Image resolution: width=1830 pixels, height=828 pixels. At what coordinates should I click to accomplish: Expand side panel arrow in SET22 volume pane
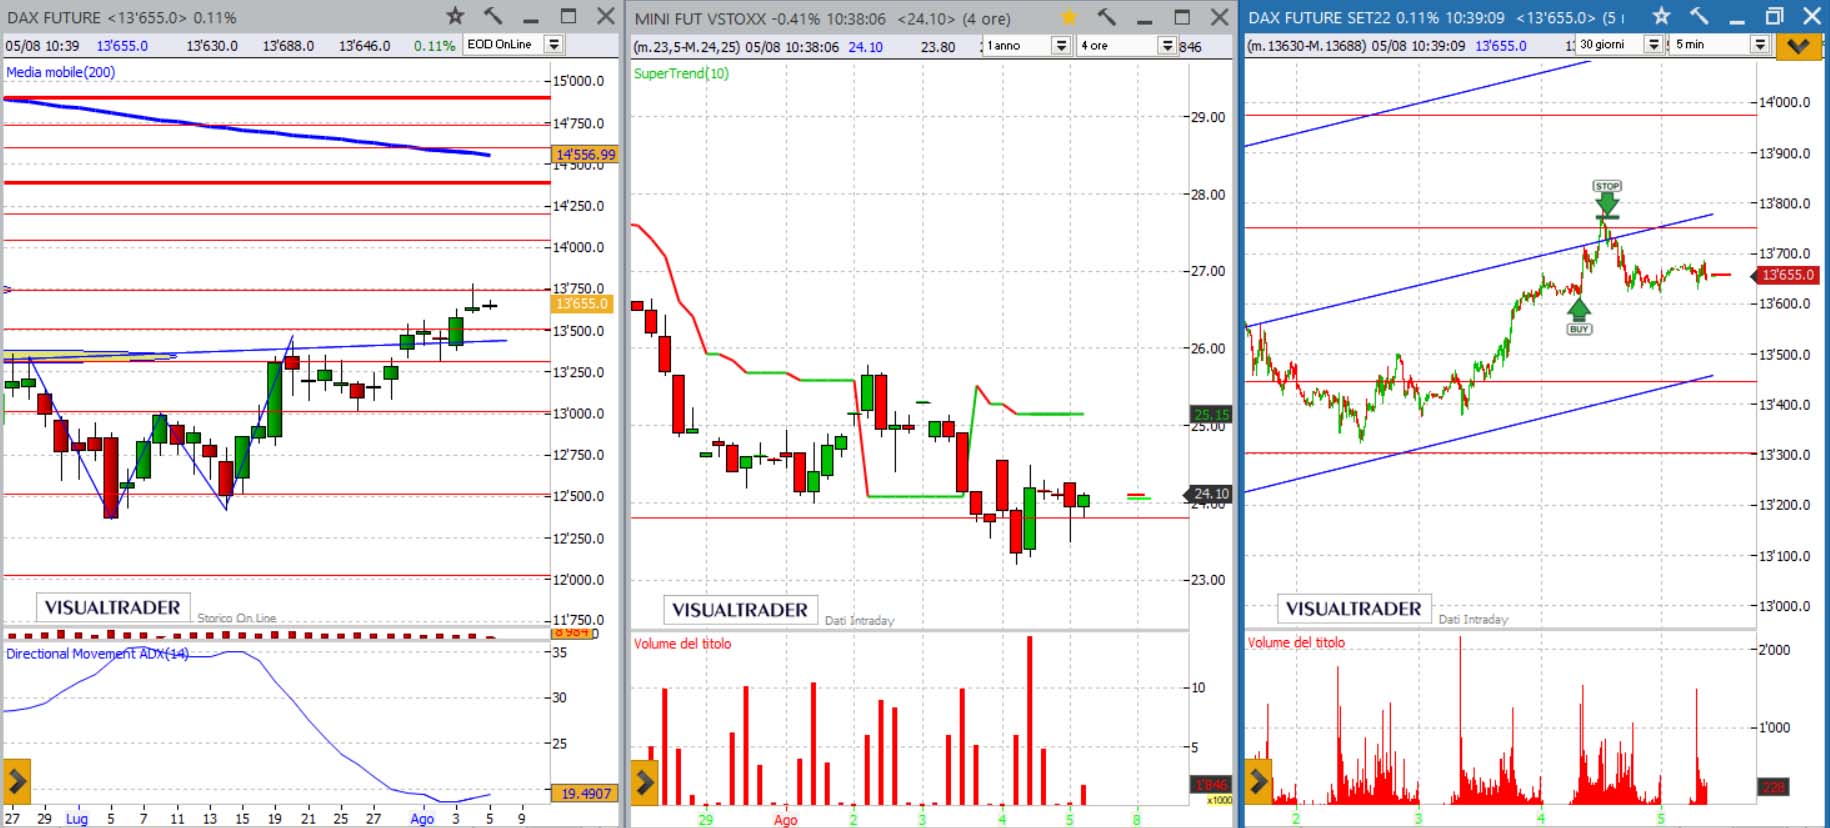click(1258, 782)
